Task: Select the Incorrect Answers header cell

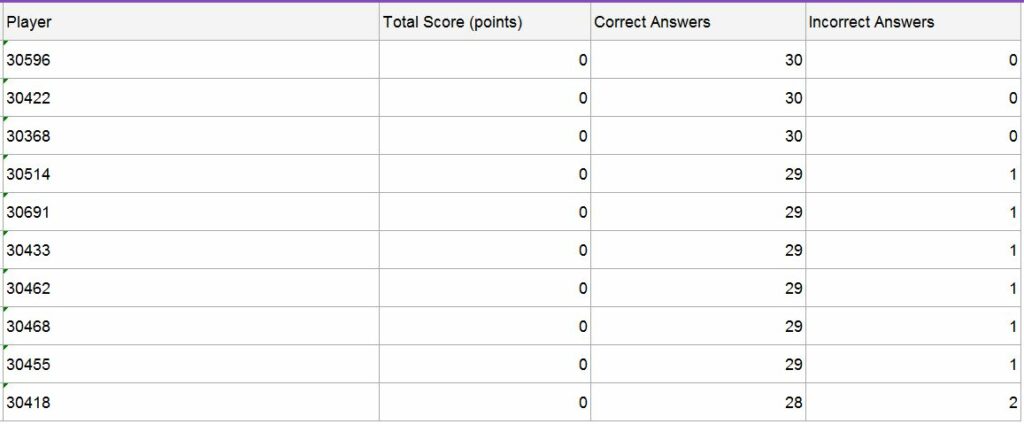Action: 913,22
